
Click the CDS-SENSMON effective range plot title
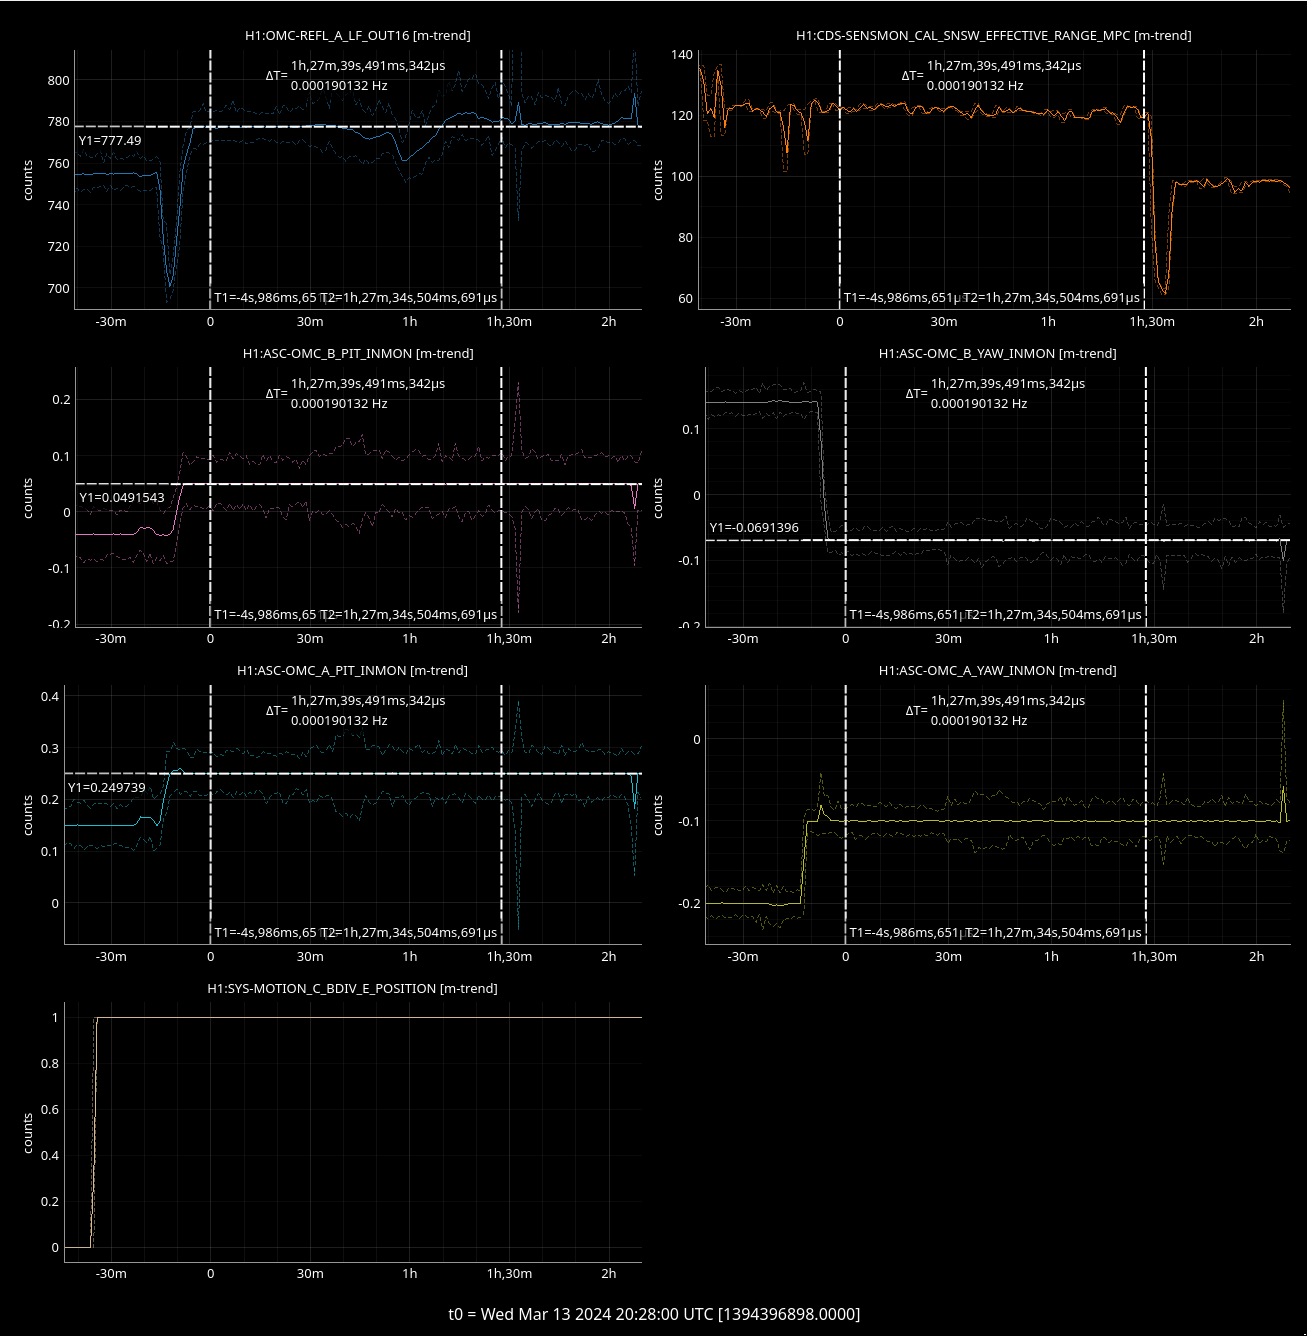point(993,35)
